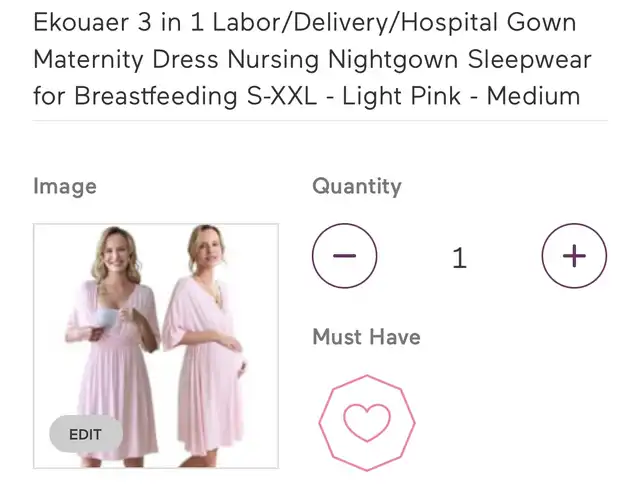Select the quantity value 1
Image resolution: width=640 pixels, height=492 pixels.
pos(460,258)
